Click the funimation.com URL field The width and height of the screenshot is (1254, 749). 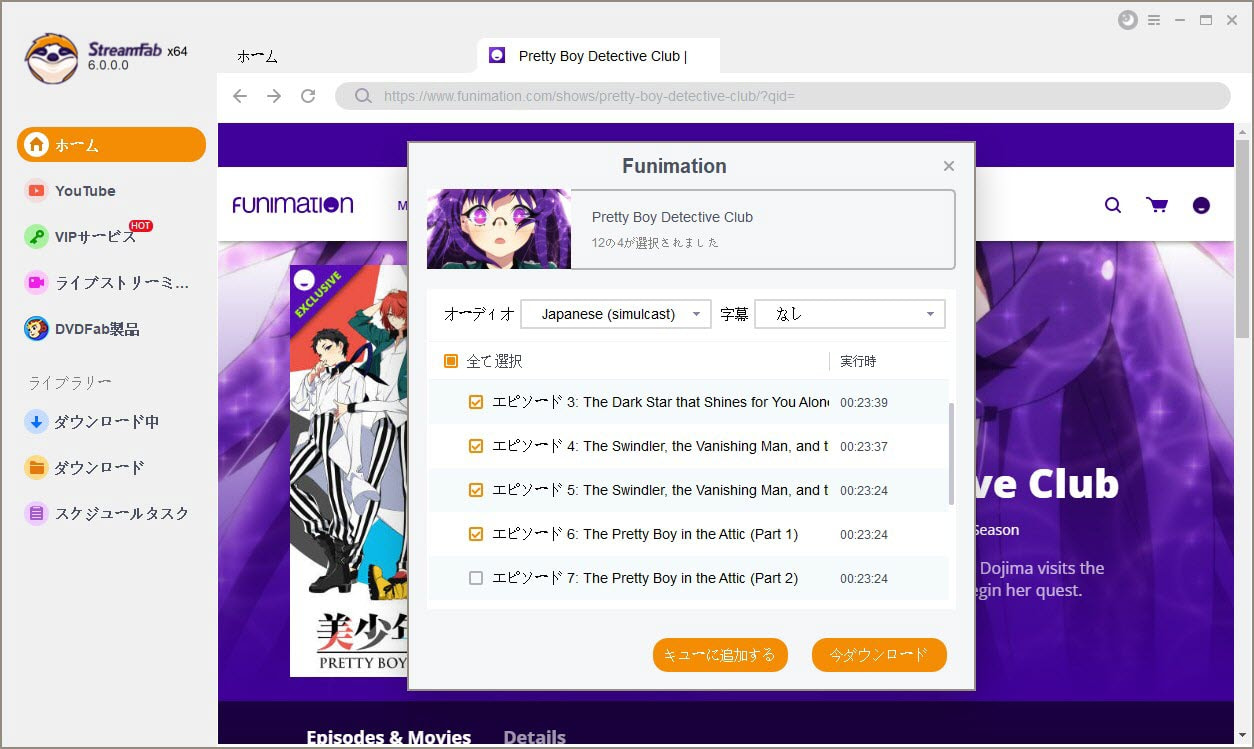(782, 96)
